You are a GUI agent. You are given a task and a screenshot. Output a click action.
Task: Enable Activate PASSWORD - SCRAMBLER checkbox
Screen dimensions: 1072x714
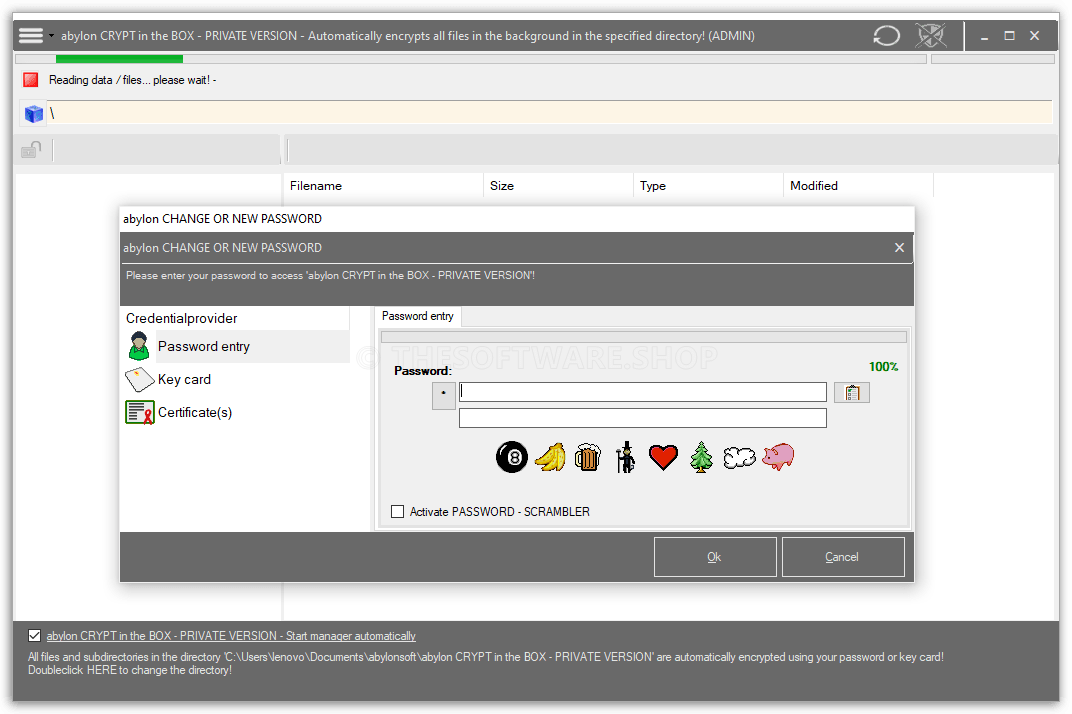397,512
